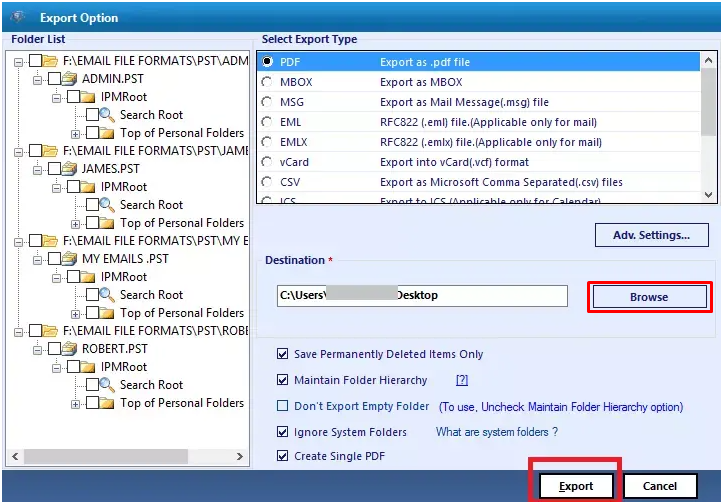This screenshot has height=503, width=722.
Task: Select the PDF export type radio button
Action: click(267, 61)
